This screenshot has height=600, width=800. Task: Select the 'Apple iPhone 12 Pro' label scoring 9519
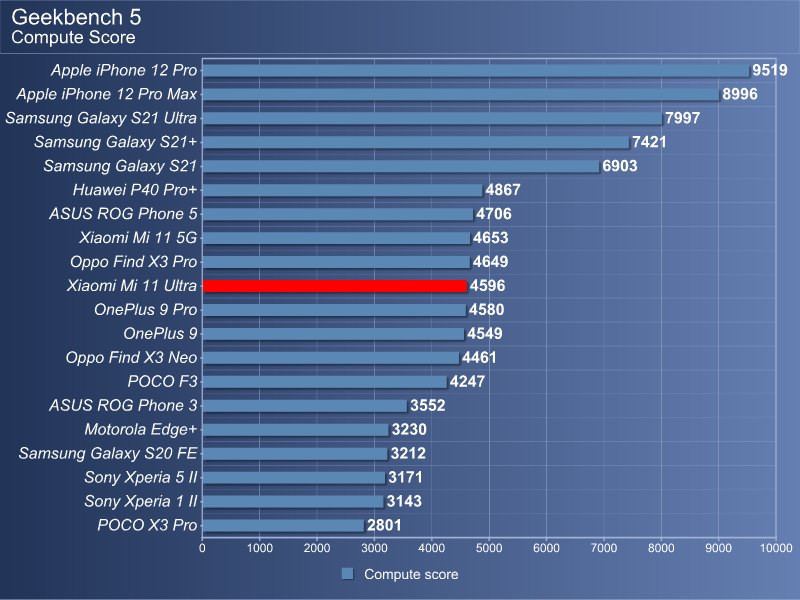click(x=124, y=70)
